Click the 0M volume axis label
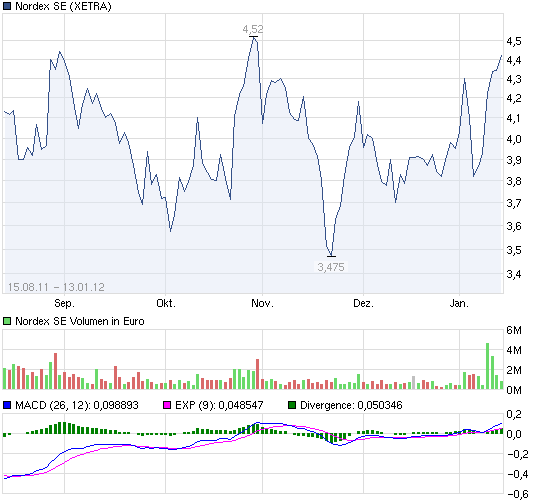 pyautogui.click(x=514, y=390)
